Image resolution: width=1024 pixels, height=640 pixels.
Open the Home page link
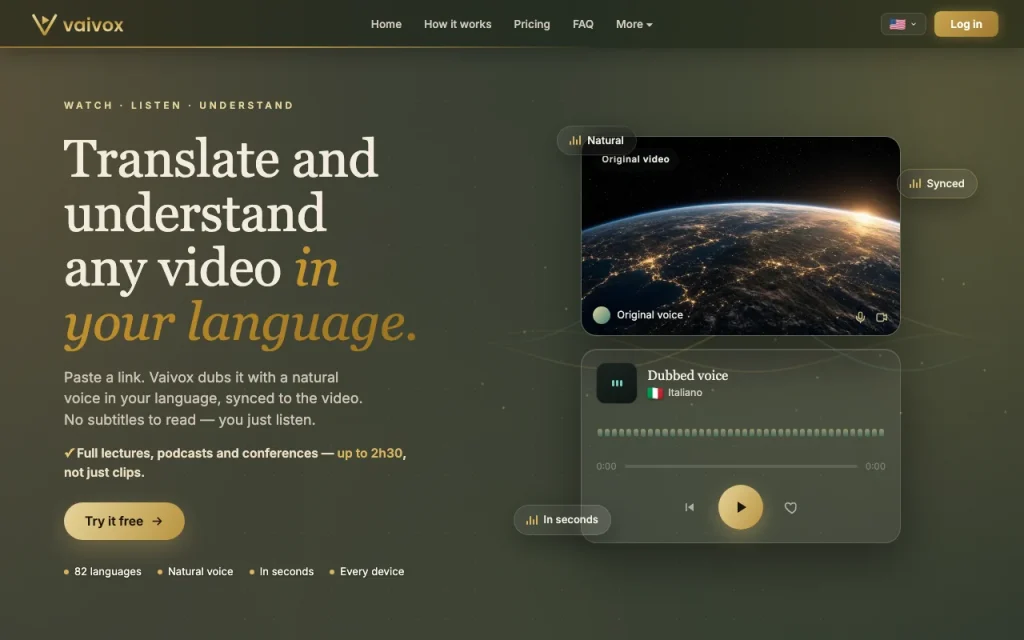[x=386, y=24]
